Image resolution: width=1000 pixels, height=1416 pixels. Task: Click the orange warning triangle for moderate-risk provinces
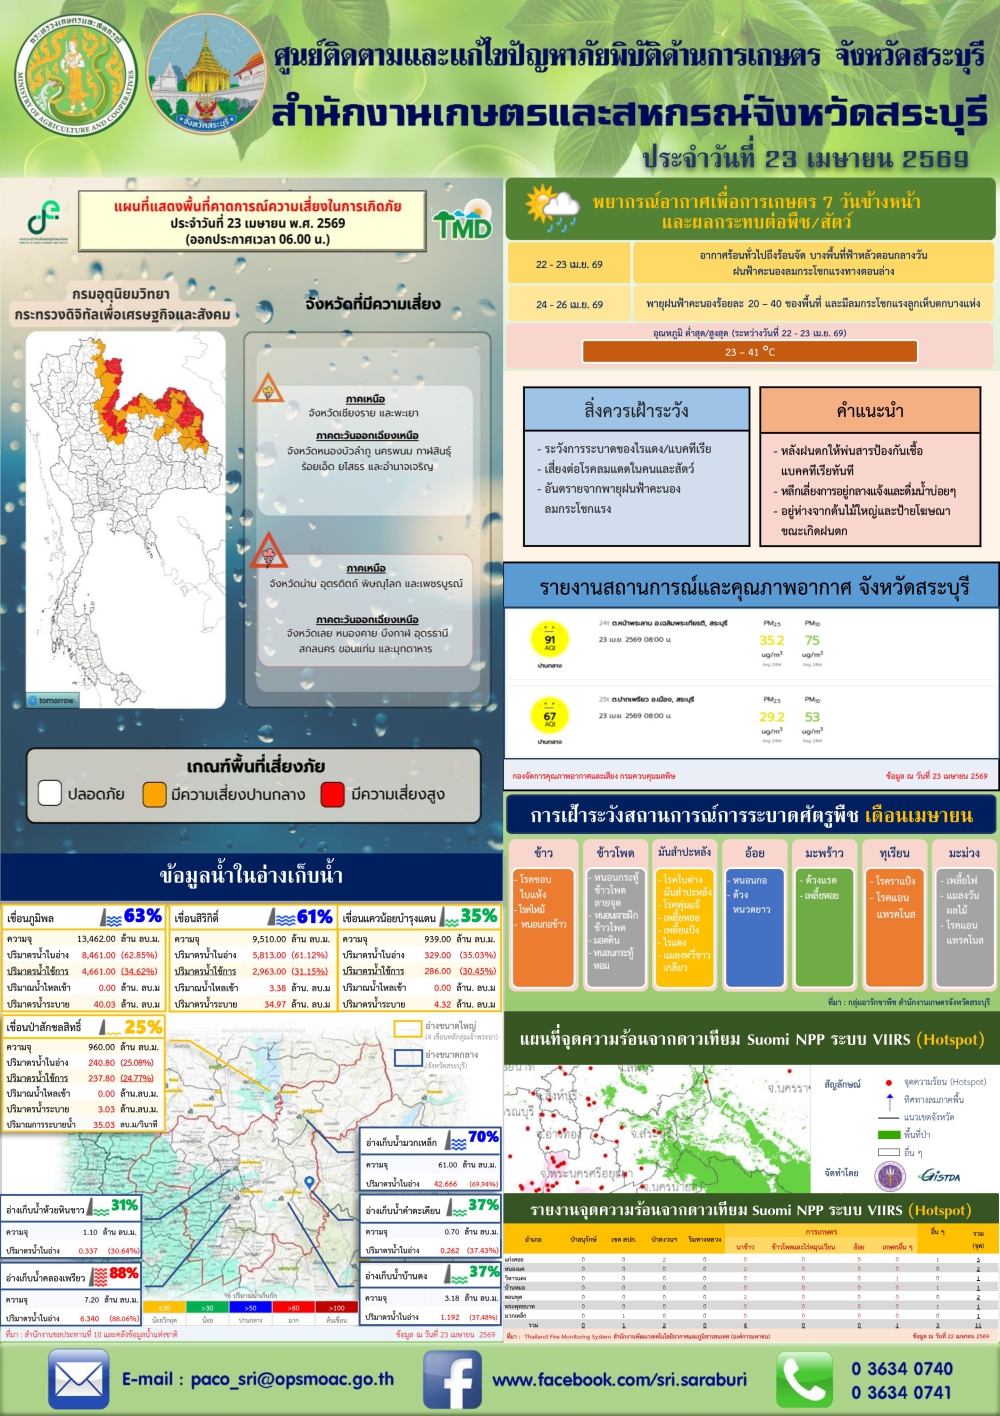(267, 388)
